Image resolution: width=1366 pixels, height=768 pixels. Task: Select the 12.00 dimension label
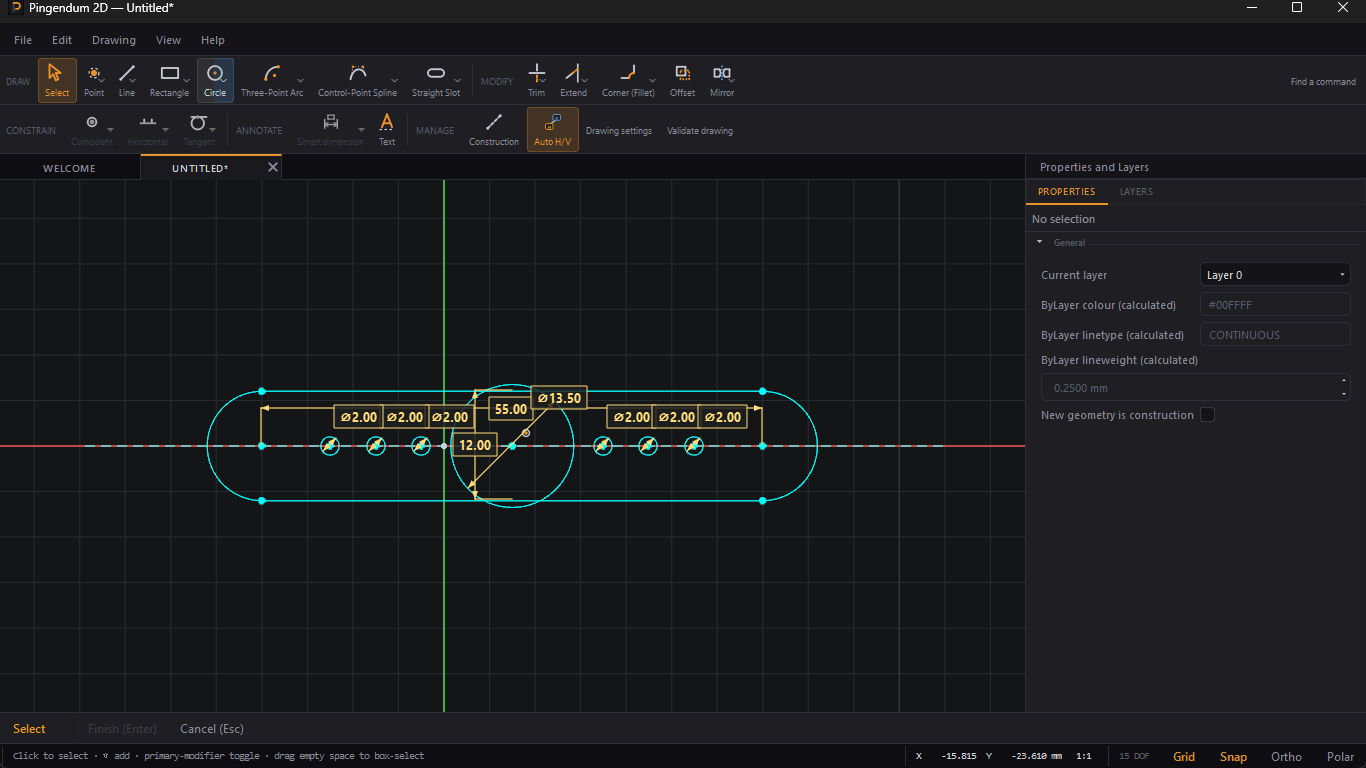click(x=475, y=445)
